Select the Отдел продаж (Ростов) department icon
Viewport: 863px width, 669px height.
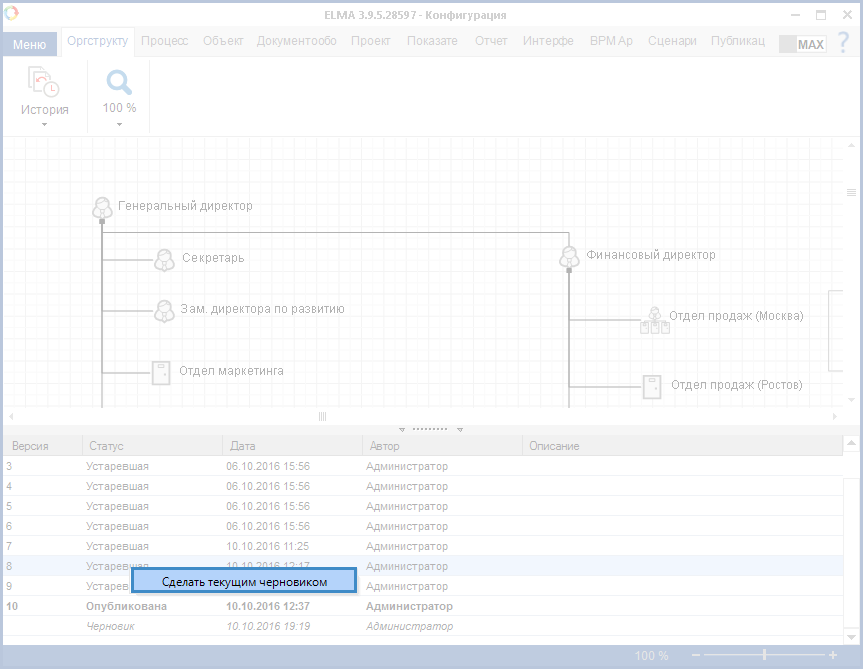[x=652, y=386]
